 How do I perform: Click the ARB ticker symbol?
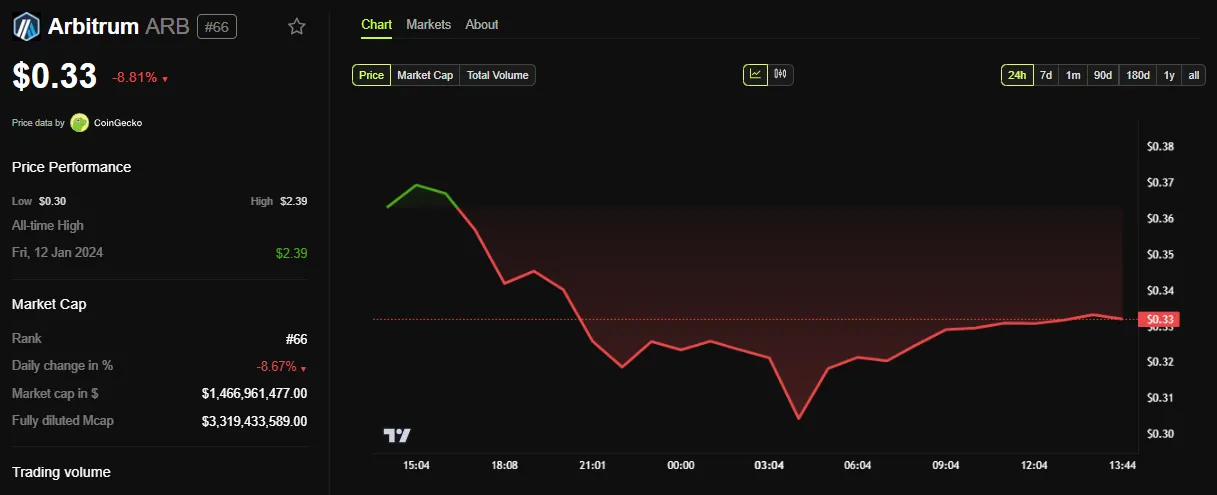pyautogui.click(x=168, y=27)
